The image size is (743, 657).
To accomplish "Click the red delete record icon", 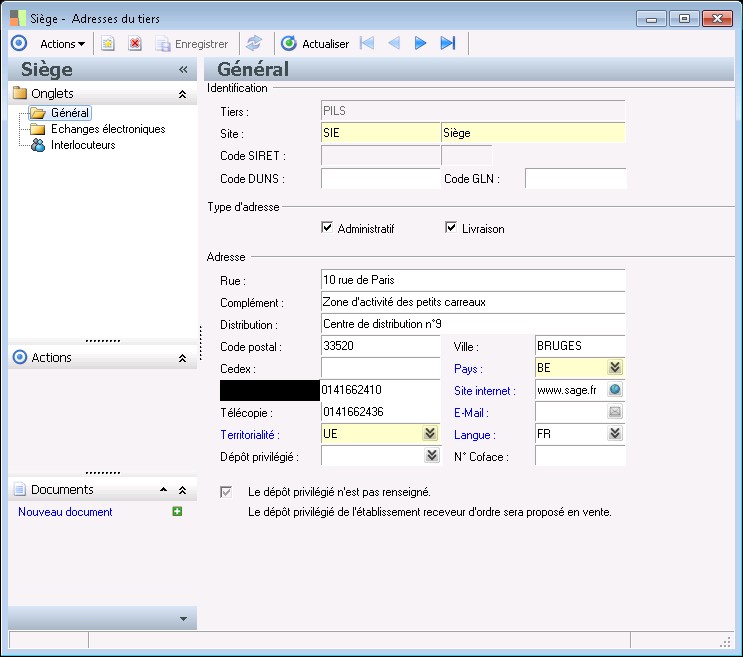I will 134,44.
